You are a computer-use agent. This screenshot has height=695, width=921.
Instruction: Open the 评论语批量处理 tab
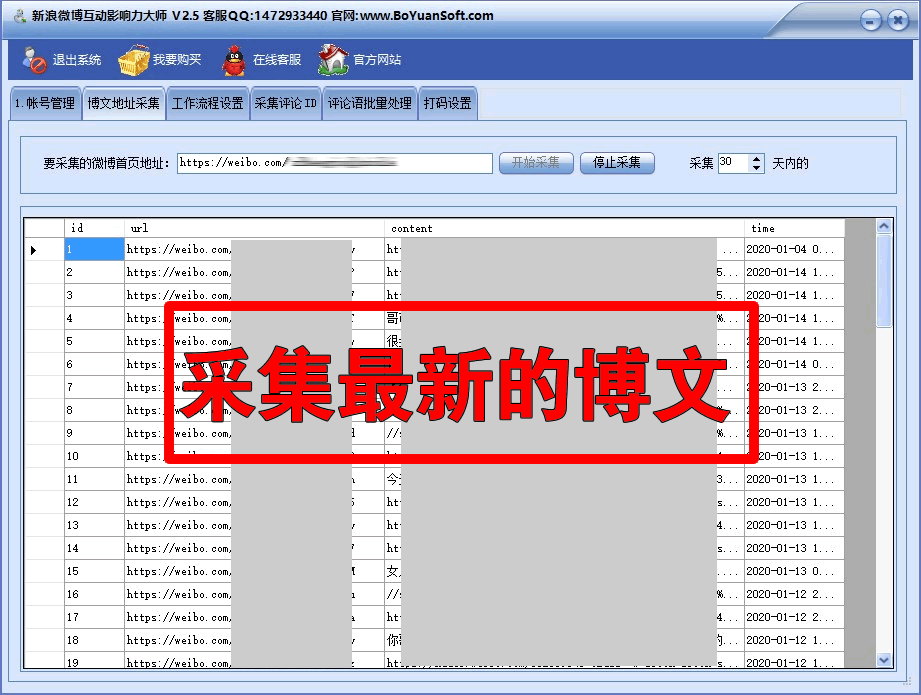pos(370,103)
